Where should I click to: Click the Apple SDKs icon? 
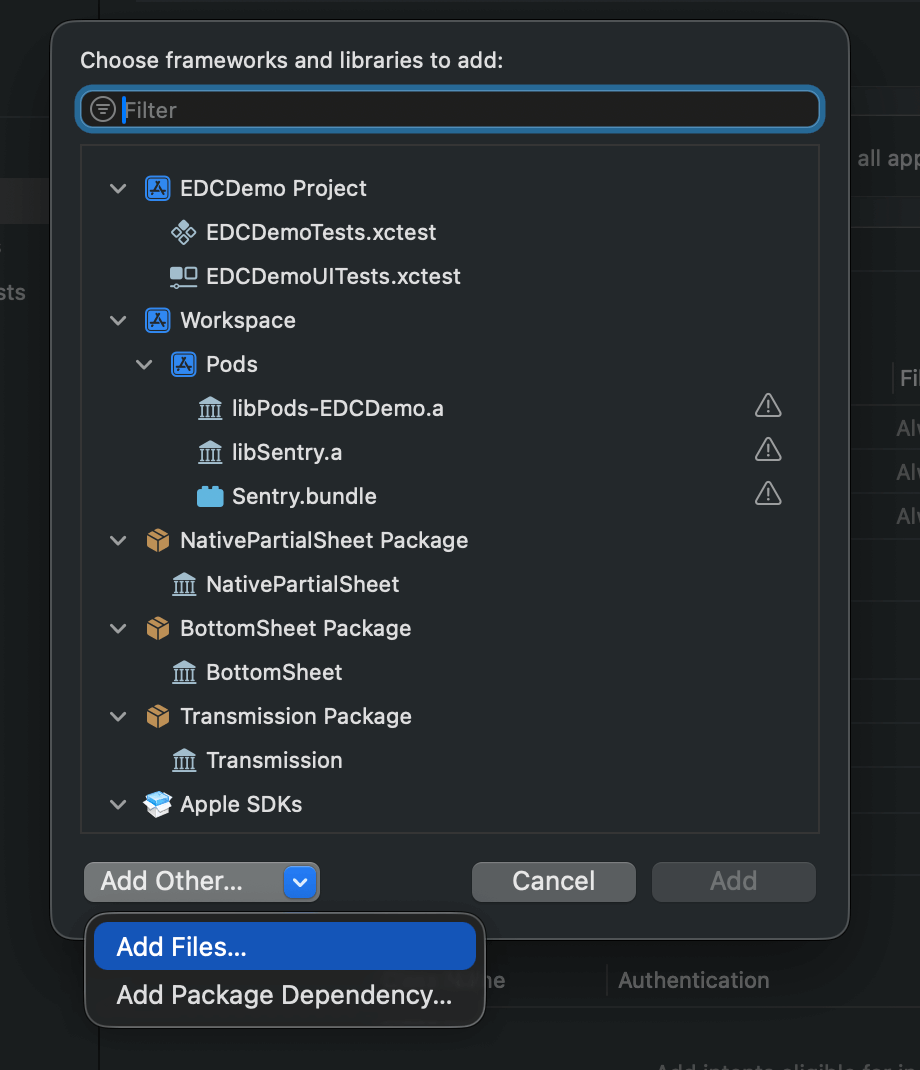[157, 804]
